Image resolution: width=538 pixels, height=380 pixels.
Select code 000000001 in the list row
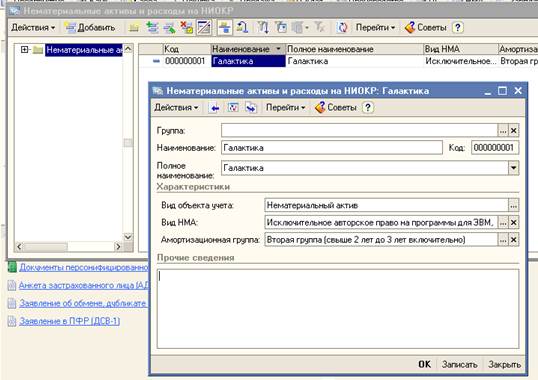tap(185, 61)
